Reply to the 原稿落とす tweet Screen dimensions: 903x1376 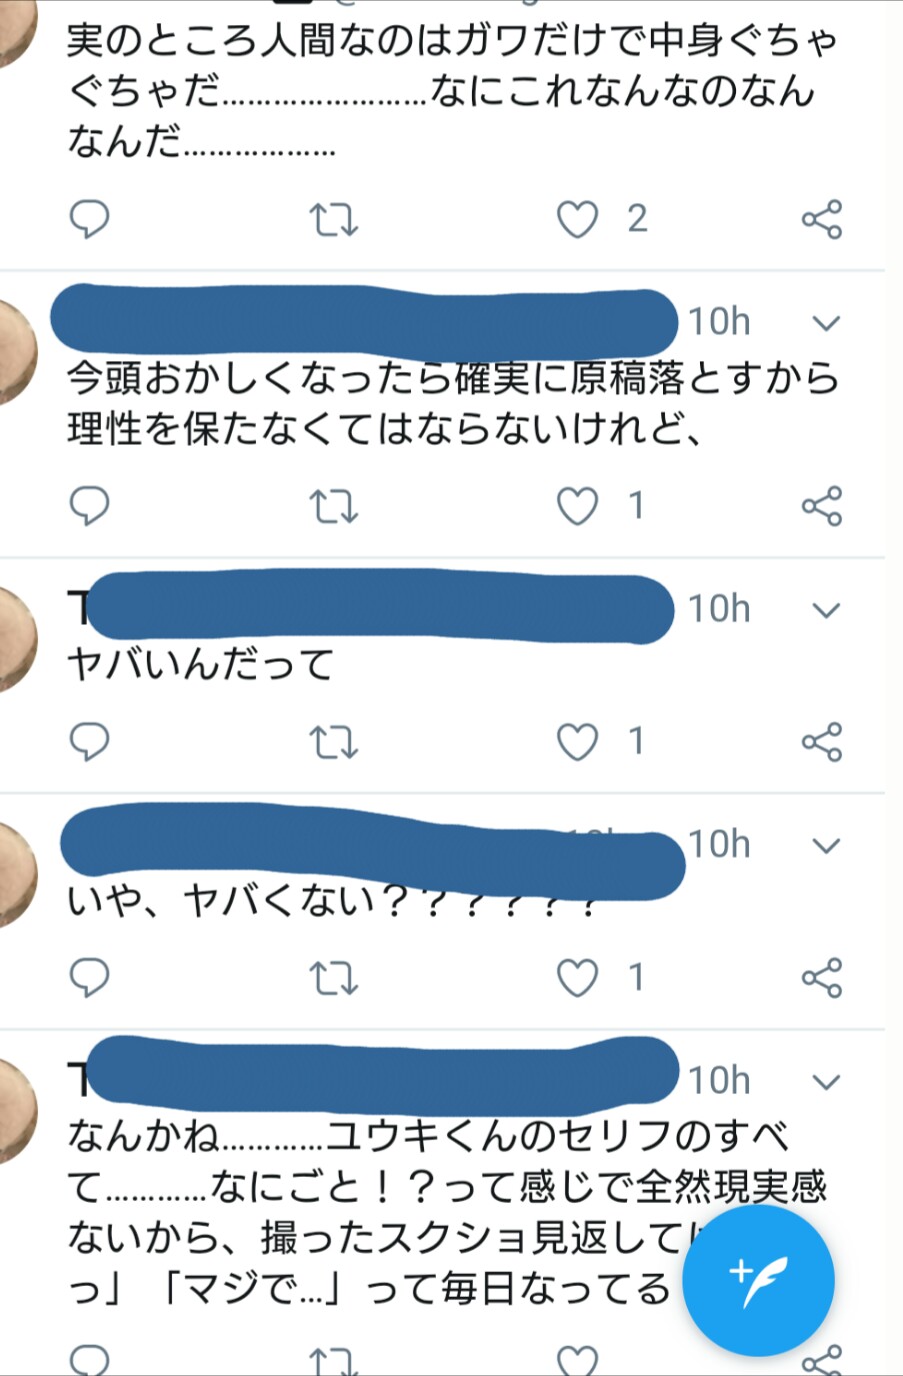[x=89, y=506]
